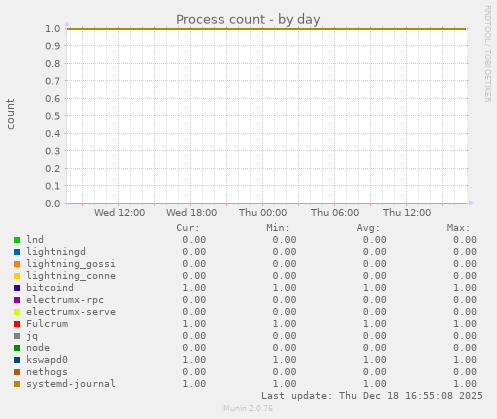Click the jq gray legend swatch

17,336
